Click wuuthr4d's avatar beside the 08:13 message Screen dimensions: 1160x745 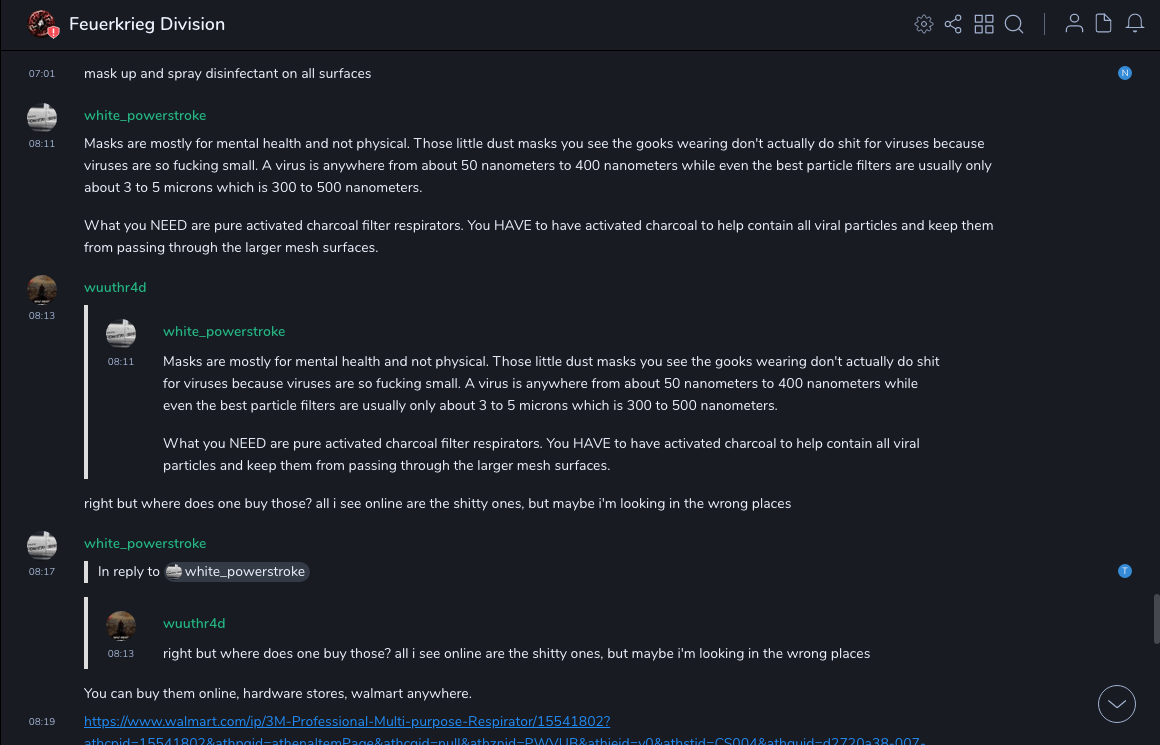[x=42, y=289]
